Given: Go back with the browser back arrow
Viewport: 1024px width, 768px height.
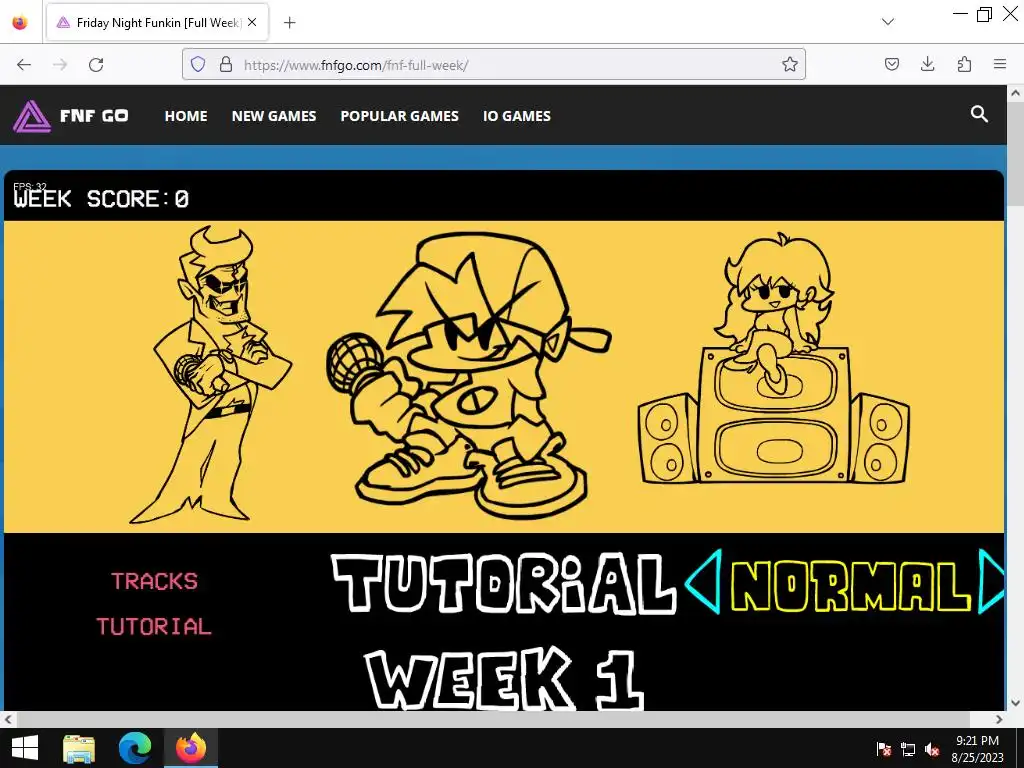Looking at the screenshot, I should pyautogui.click(x=24, y=65).
